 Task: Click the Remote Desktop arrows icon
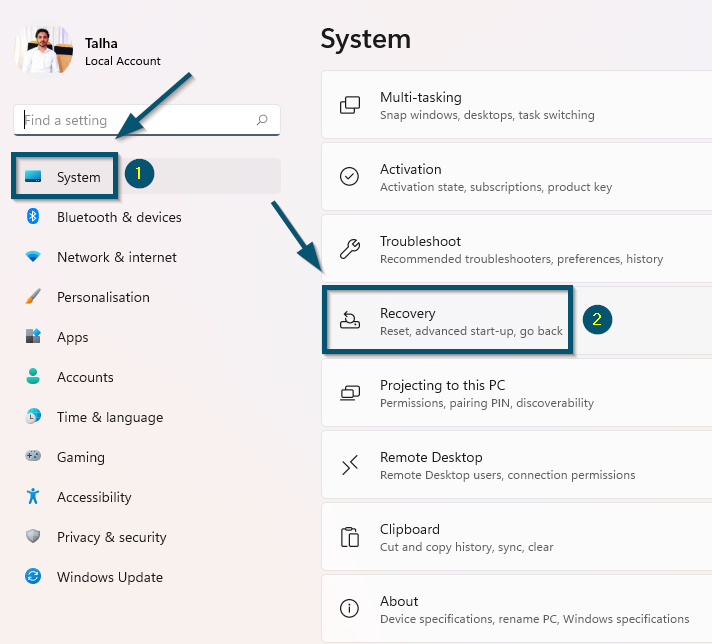[350, 465]
